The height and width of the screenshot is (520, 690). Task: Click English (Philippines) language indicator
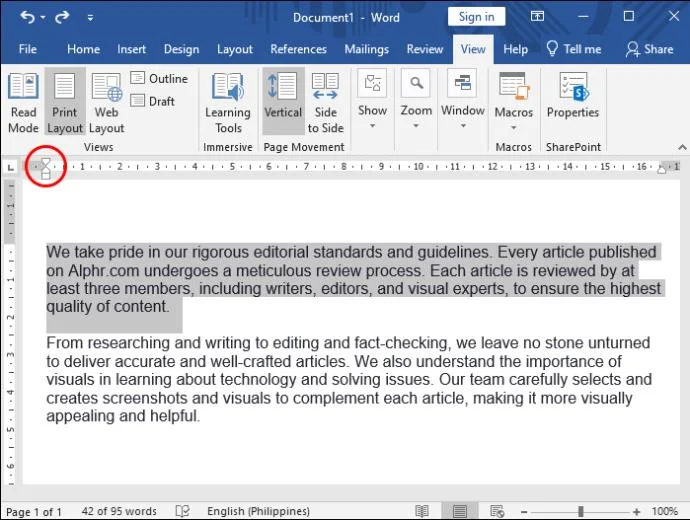258,511
